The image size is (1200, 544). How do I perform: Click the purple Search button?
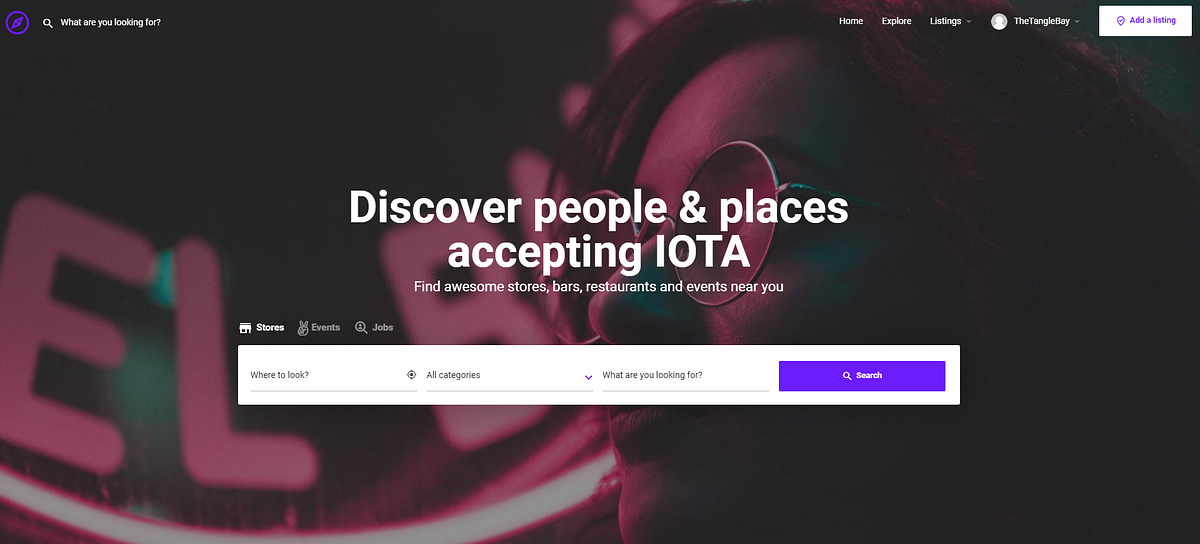click(x=862, y=376)
